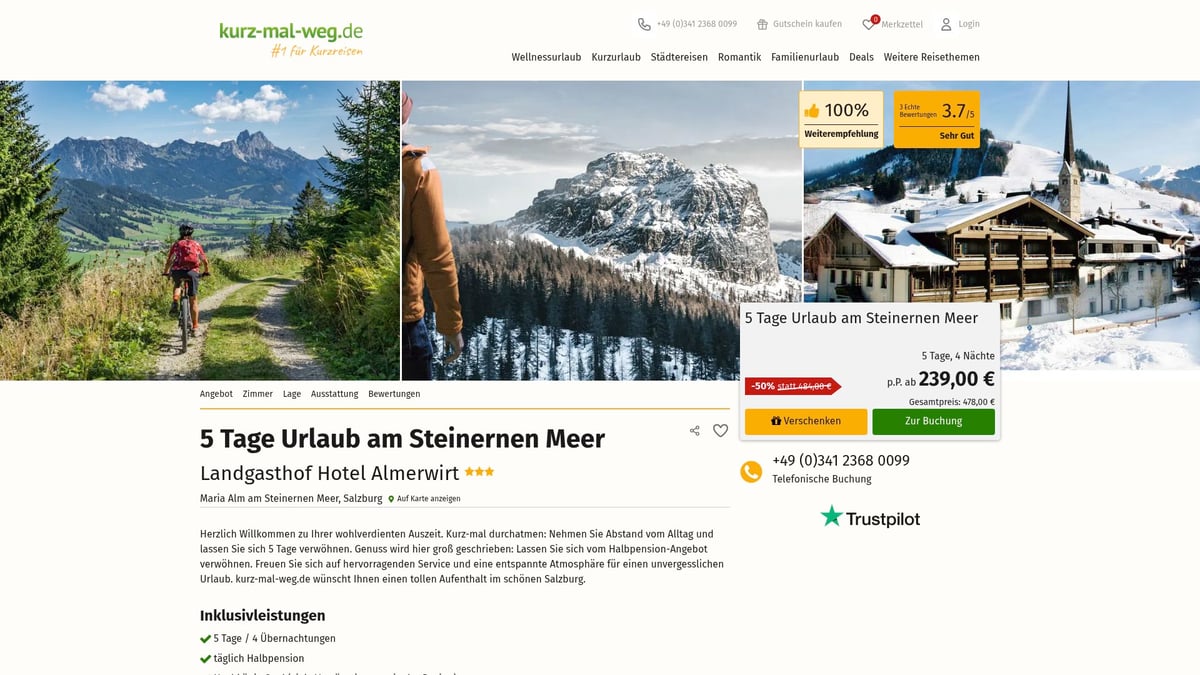Open the Städtereisen menu
This screenshot has height=675, width=1200.
(679, 57)
